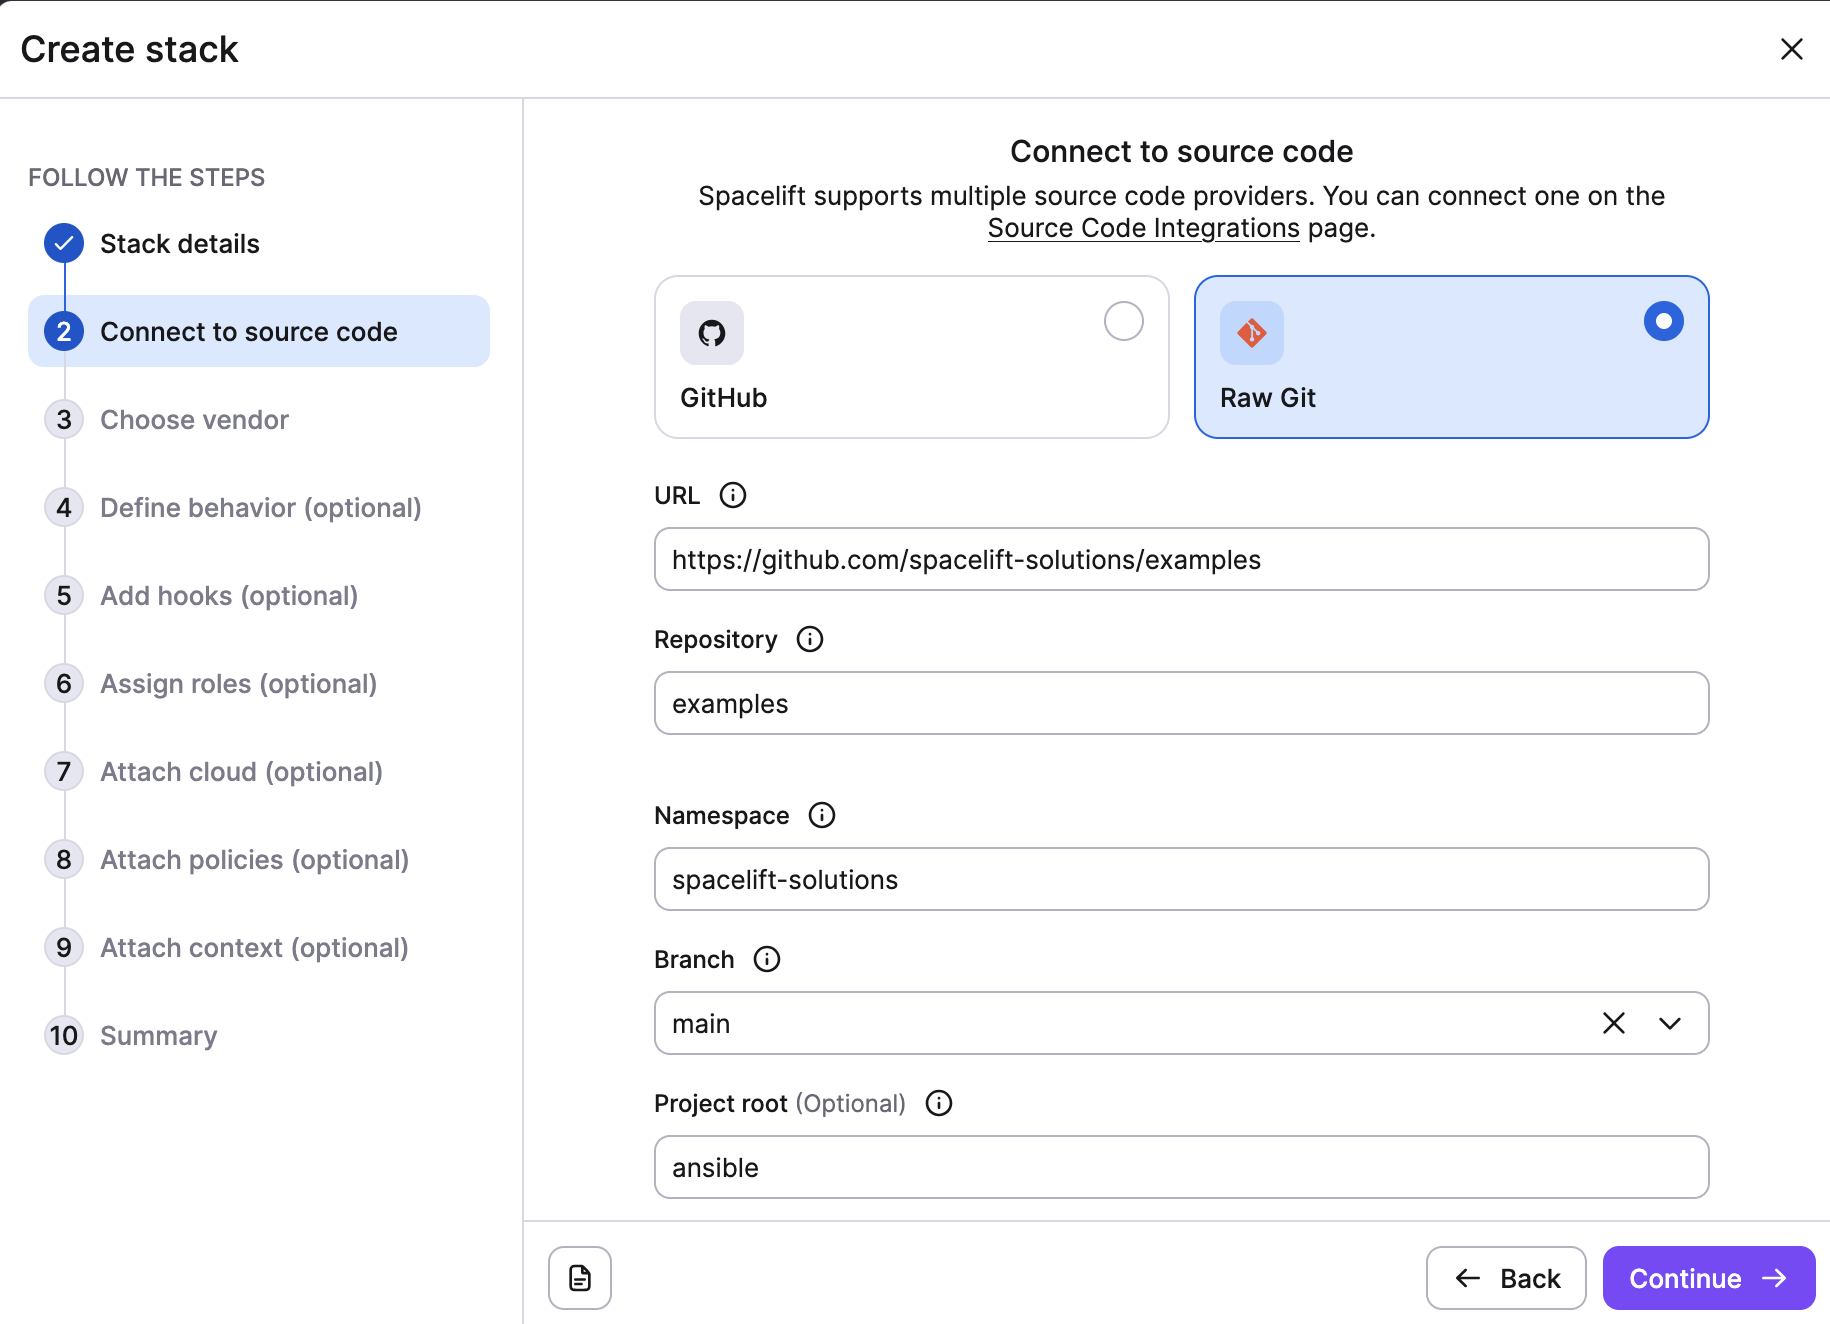
Task: Open Attach policies (optional) step
Action: [255, 859]
